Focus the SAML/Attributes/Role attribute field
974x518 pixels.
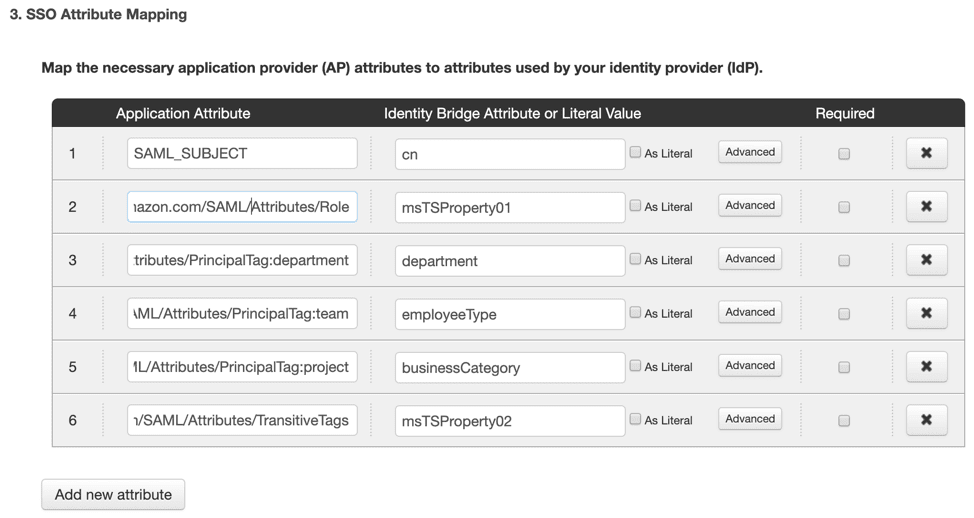242,207
